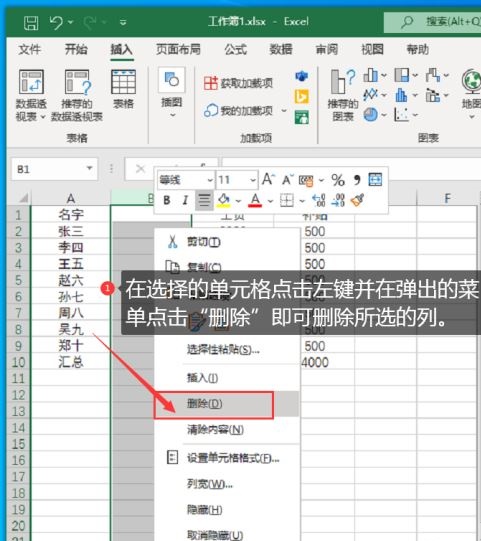
Task: Switch to the 视图 ribbon tab
Action: pyautogui.click(x=372, y=49)
